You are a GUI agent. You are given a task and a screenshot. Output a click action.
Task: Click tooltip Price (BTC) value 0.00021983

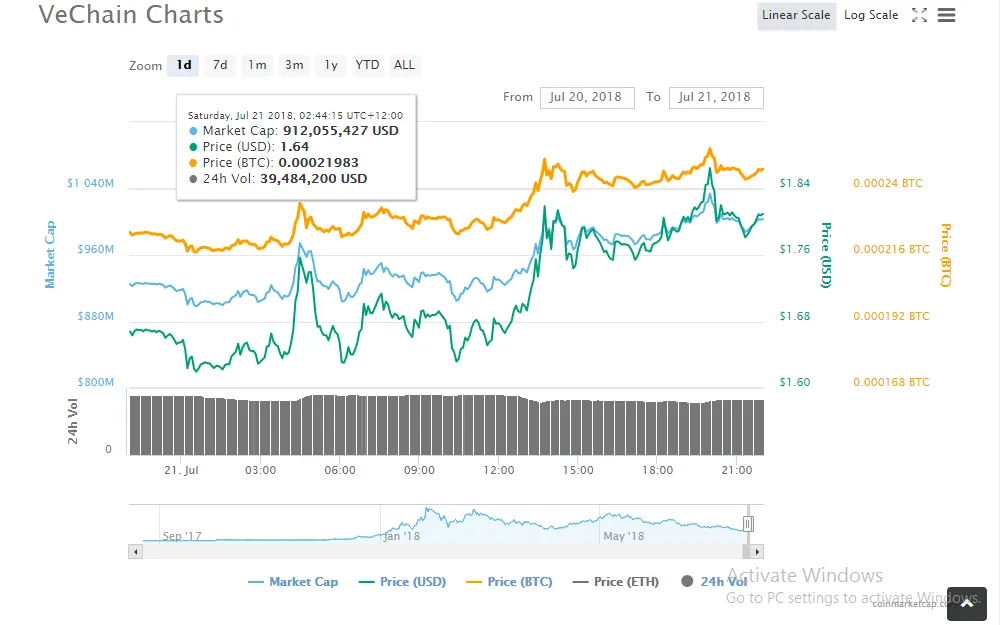(318, 163)
